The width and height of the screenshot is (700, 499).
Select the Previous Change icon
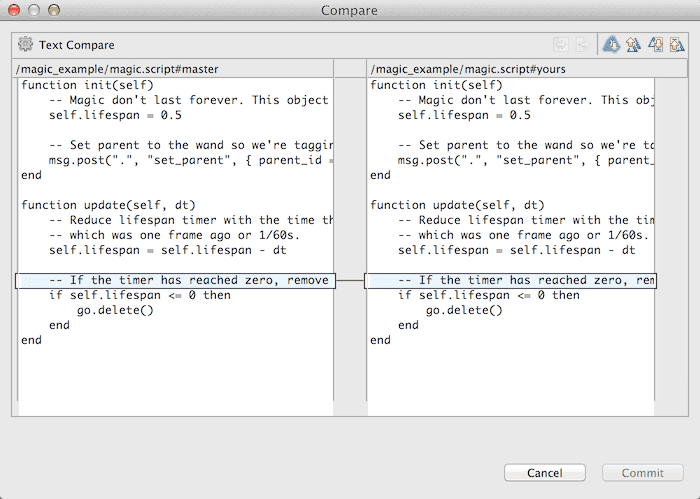click(x=677, y=45)
